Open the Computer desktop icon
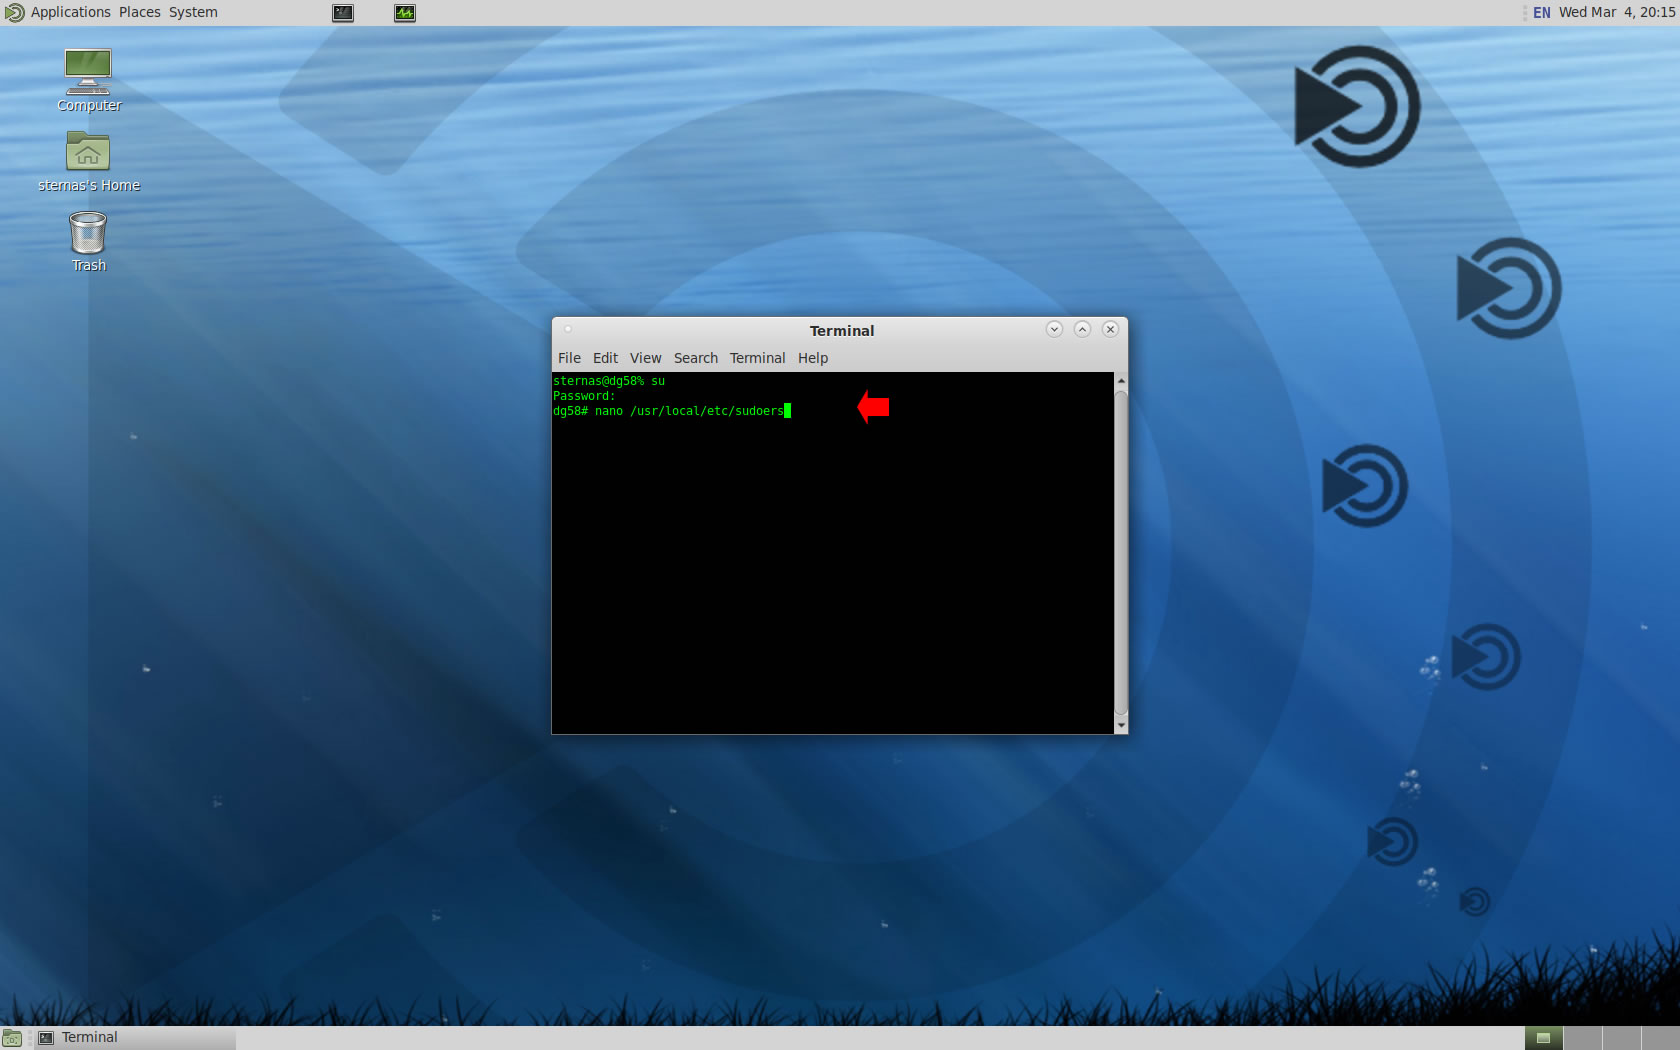Screen dimensions: 1680x1050 click(88, 80)
